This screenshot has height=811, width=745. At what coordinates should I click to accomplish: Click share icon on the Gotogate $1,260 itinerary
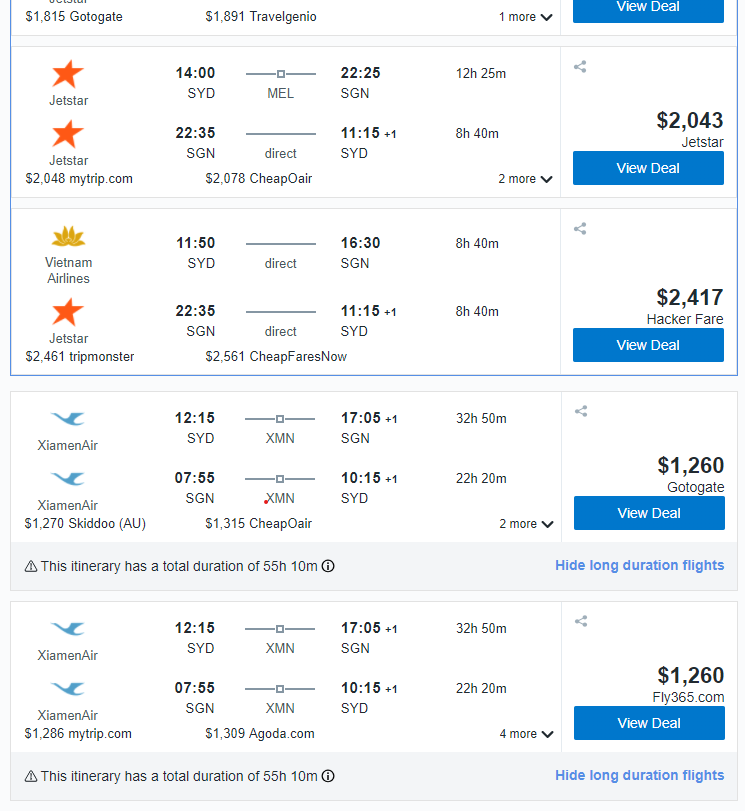[581, 411]
